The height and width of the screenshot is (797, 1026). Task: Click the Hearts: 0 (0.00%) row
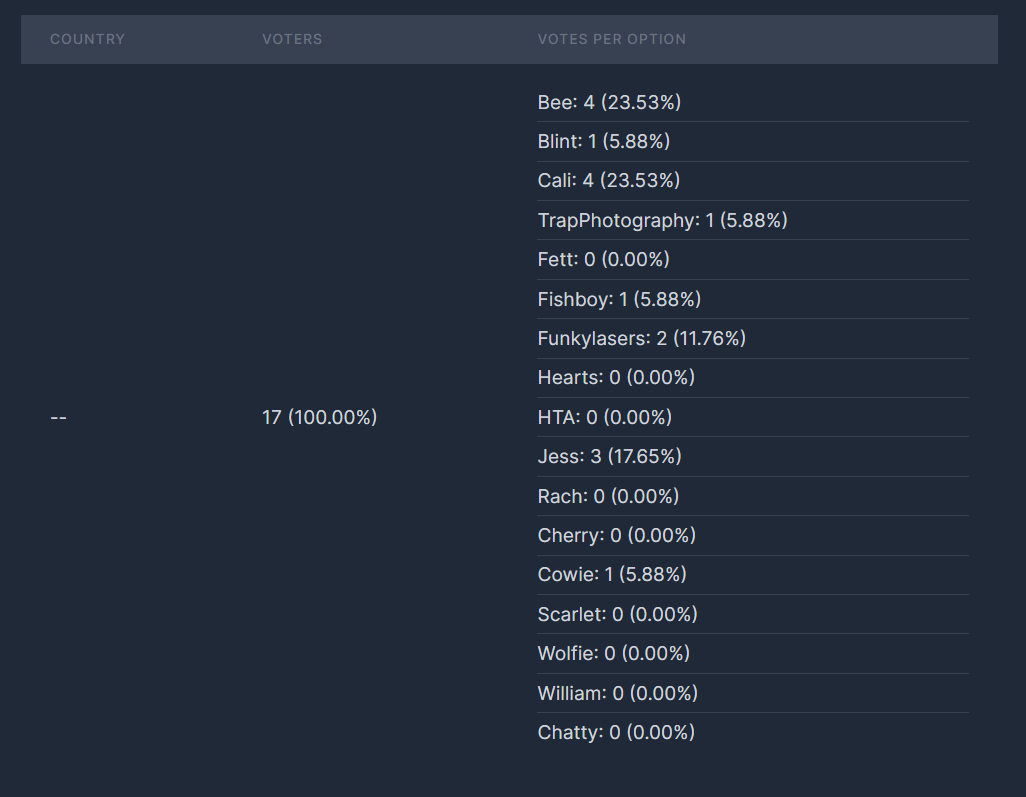coord(616,378)
